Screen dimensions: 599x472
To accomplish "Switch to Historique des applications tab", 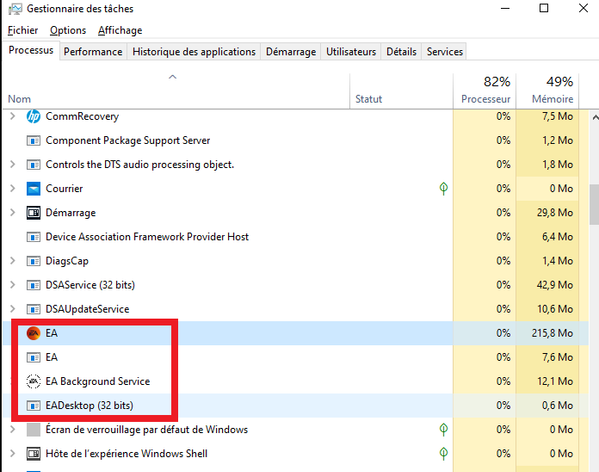I will tap(194, 52).
